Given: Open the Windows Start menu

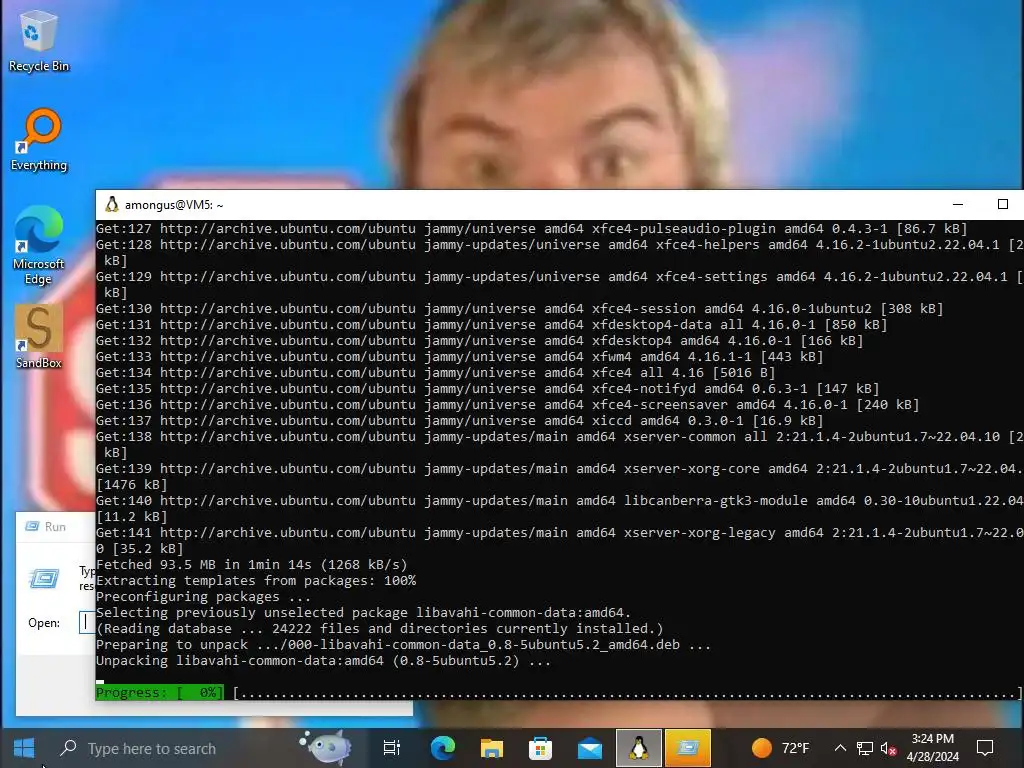Looking at the screenshot, I should (24, 748).
